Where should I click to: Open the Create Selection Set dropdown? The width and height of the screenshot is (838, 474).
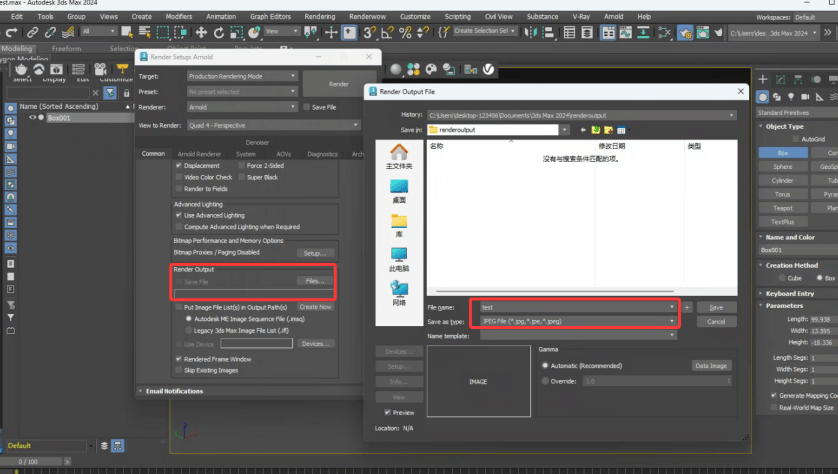point(485,31)
